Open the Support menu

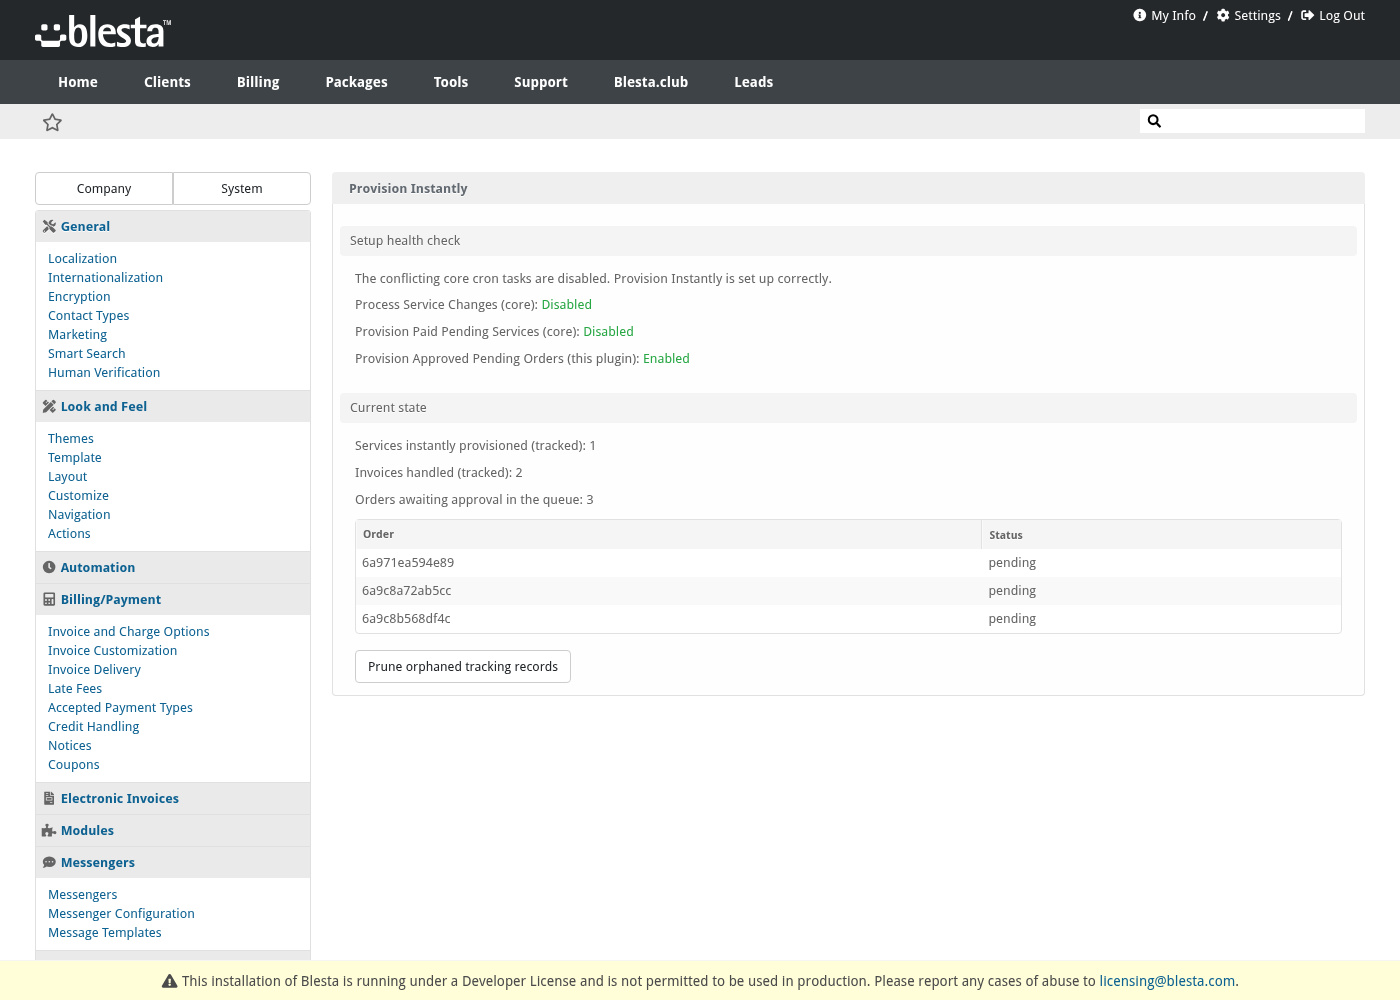541,82
